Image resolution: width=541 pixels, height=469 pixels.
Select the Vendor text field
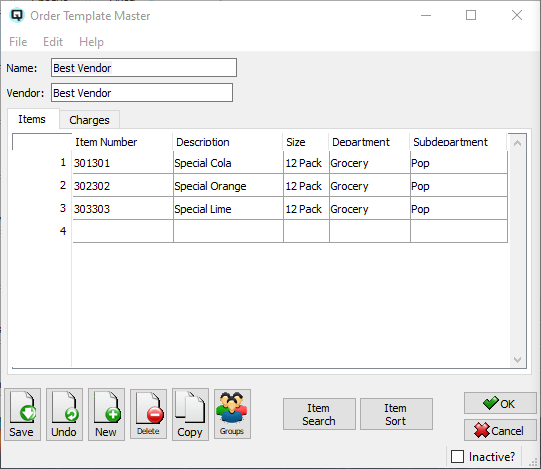click(142, 92)
